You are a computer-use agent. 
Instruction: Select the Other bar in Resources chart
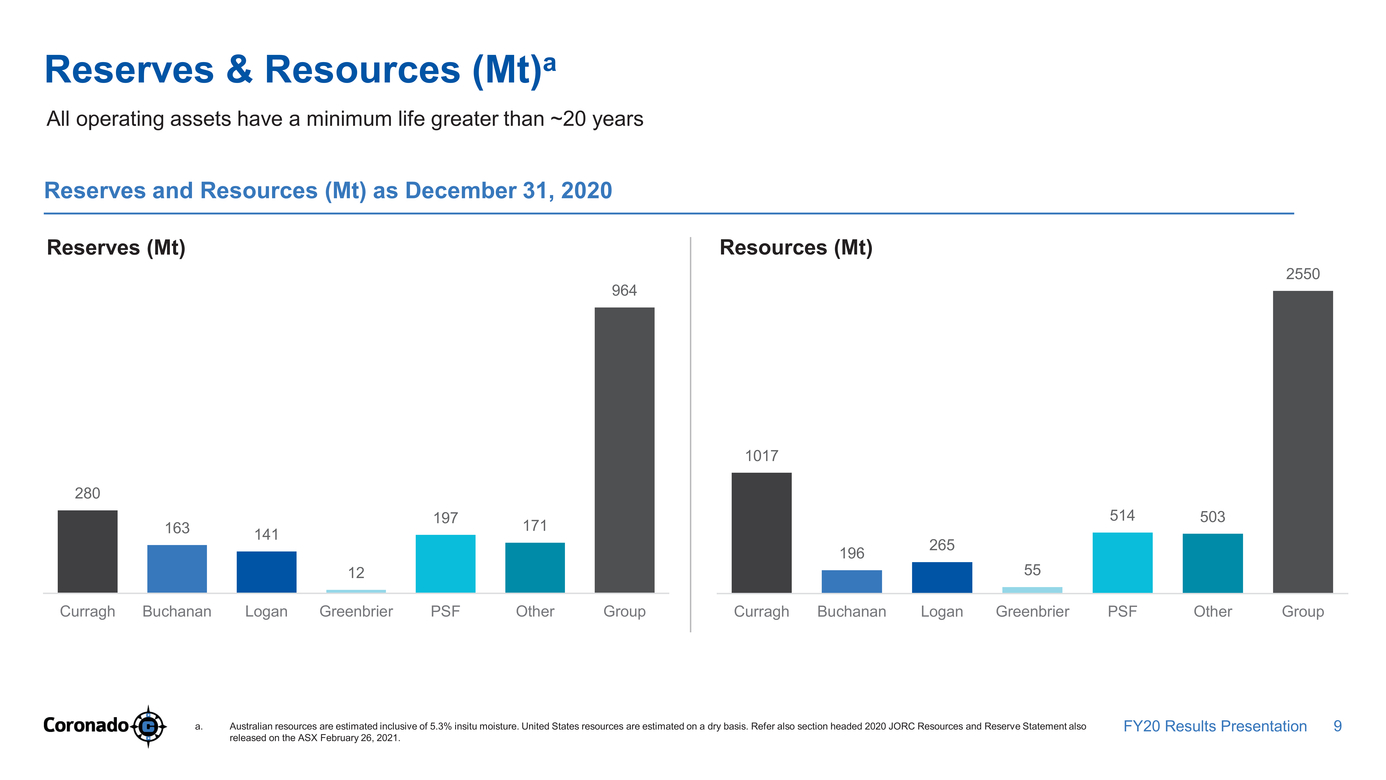(1213, 564)
